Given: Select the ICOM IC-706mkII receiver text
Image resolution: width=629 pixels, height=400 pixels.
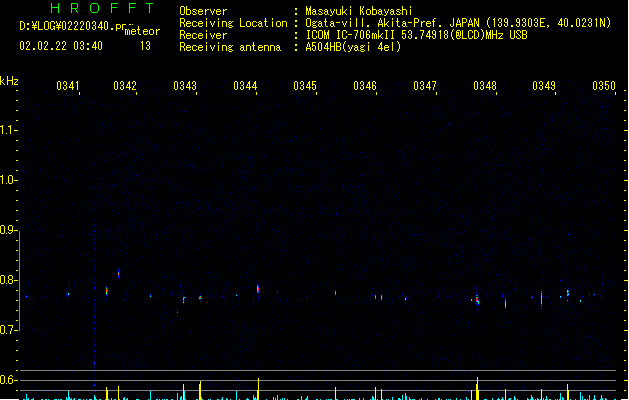Looking at the screenshot, I should (x=416, y=35).
